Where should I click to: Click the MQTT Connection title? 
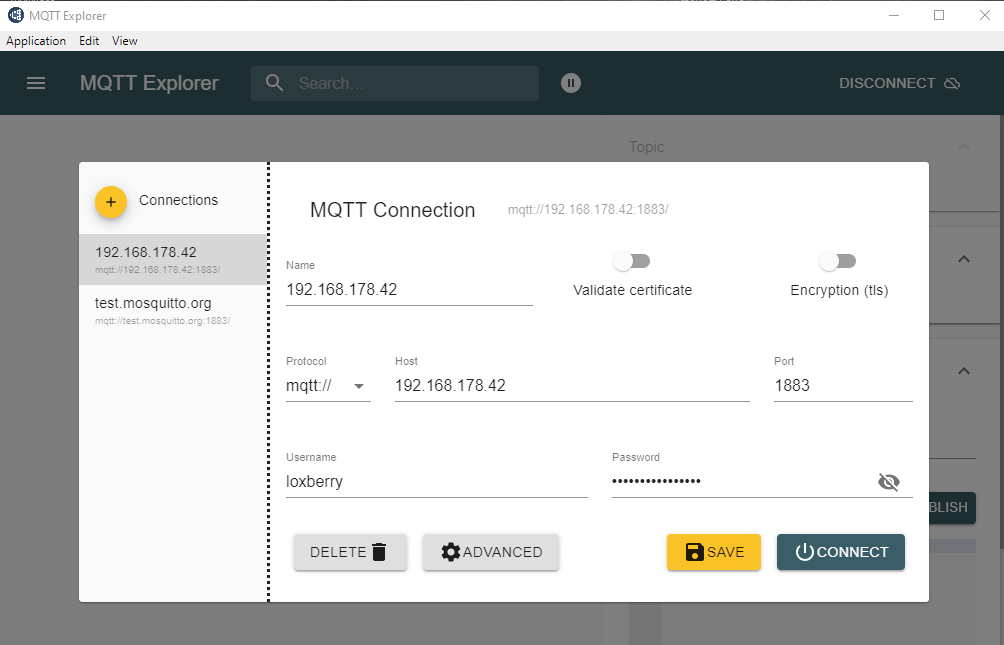[393, 210]
